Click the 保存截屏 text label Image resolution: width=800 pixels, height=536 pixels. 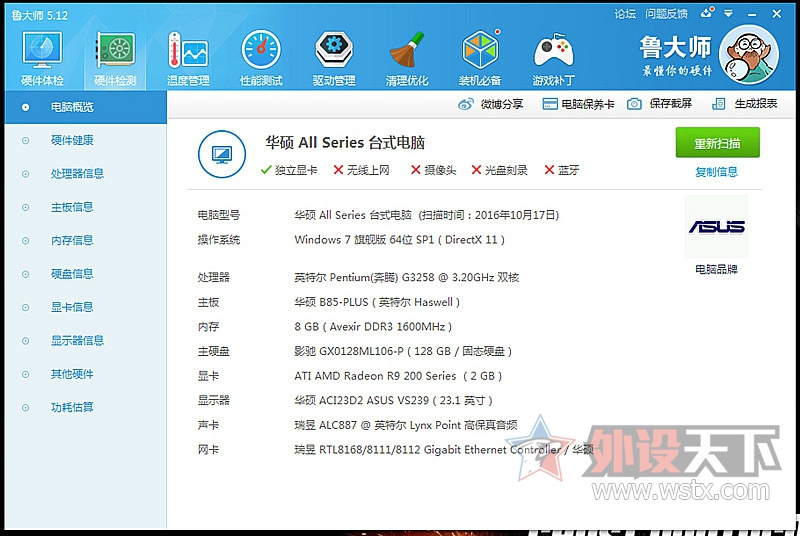670,104
